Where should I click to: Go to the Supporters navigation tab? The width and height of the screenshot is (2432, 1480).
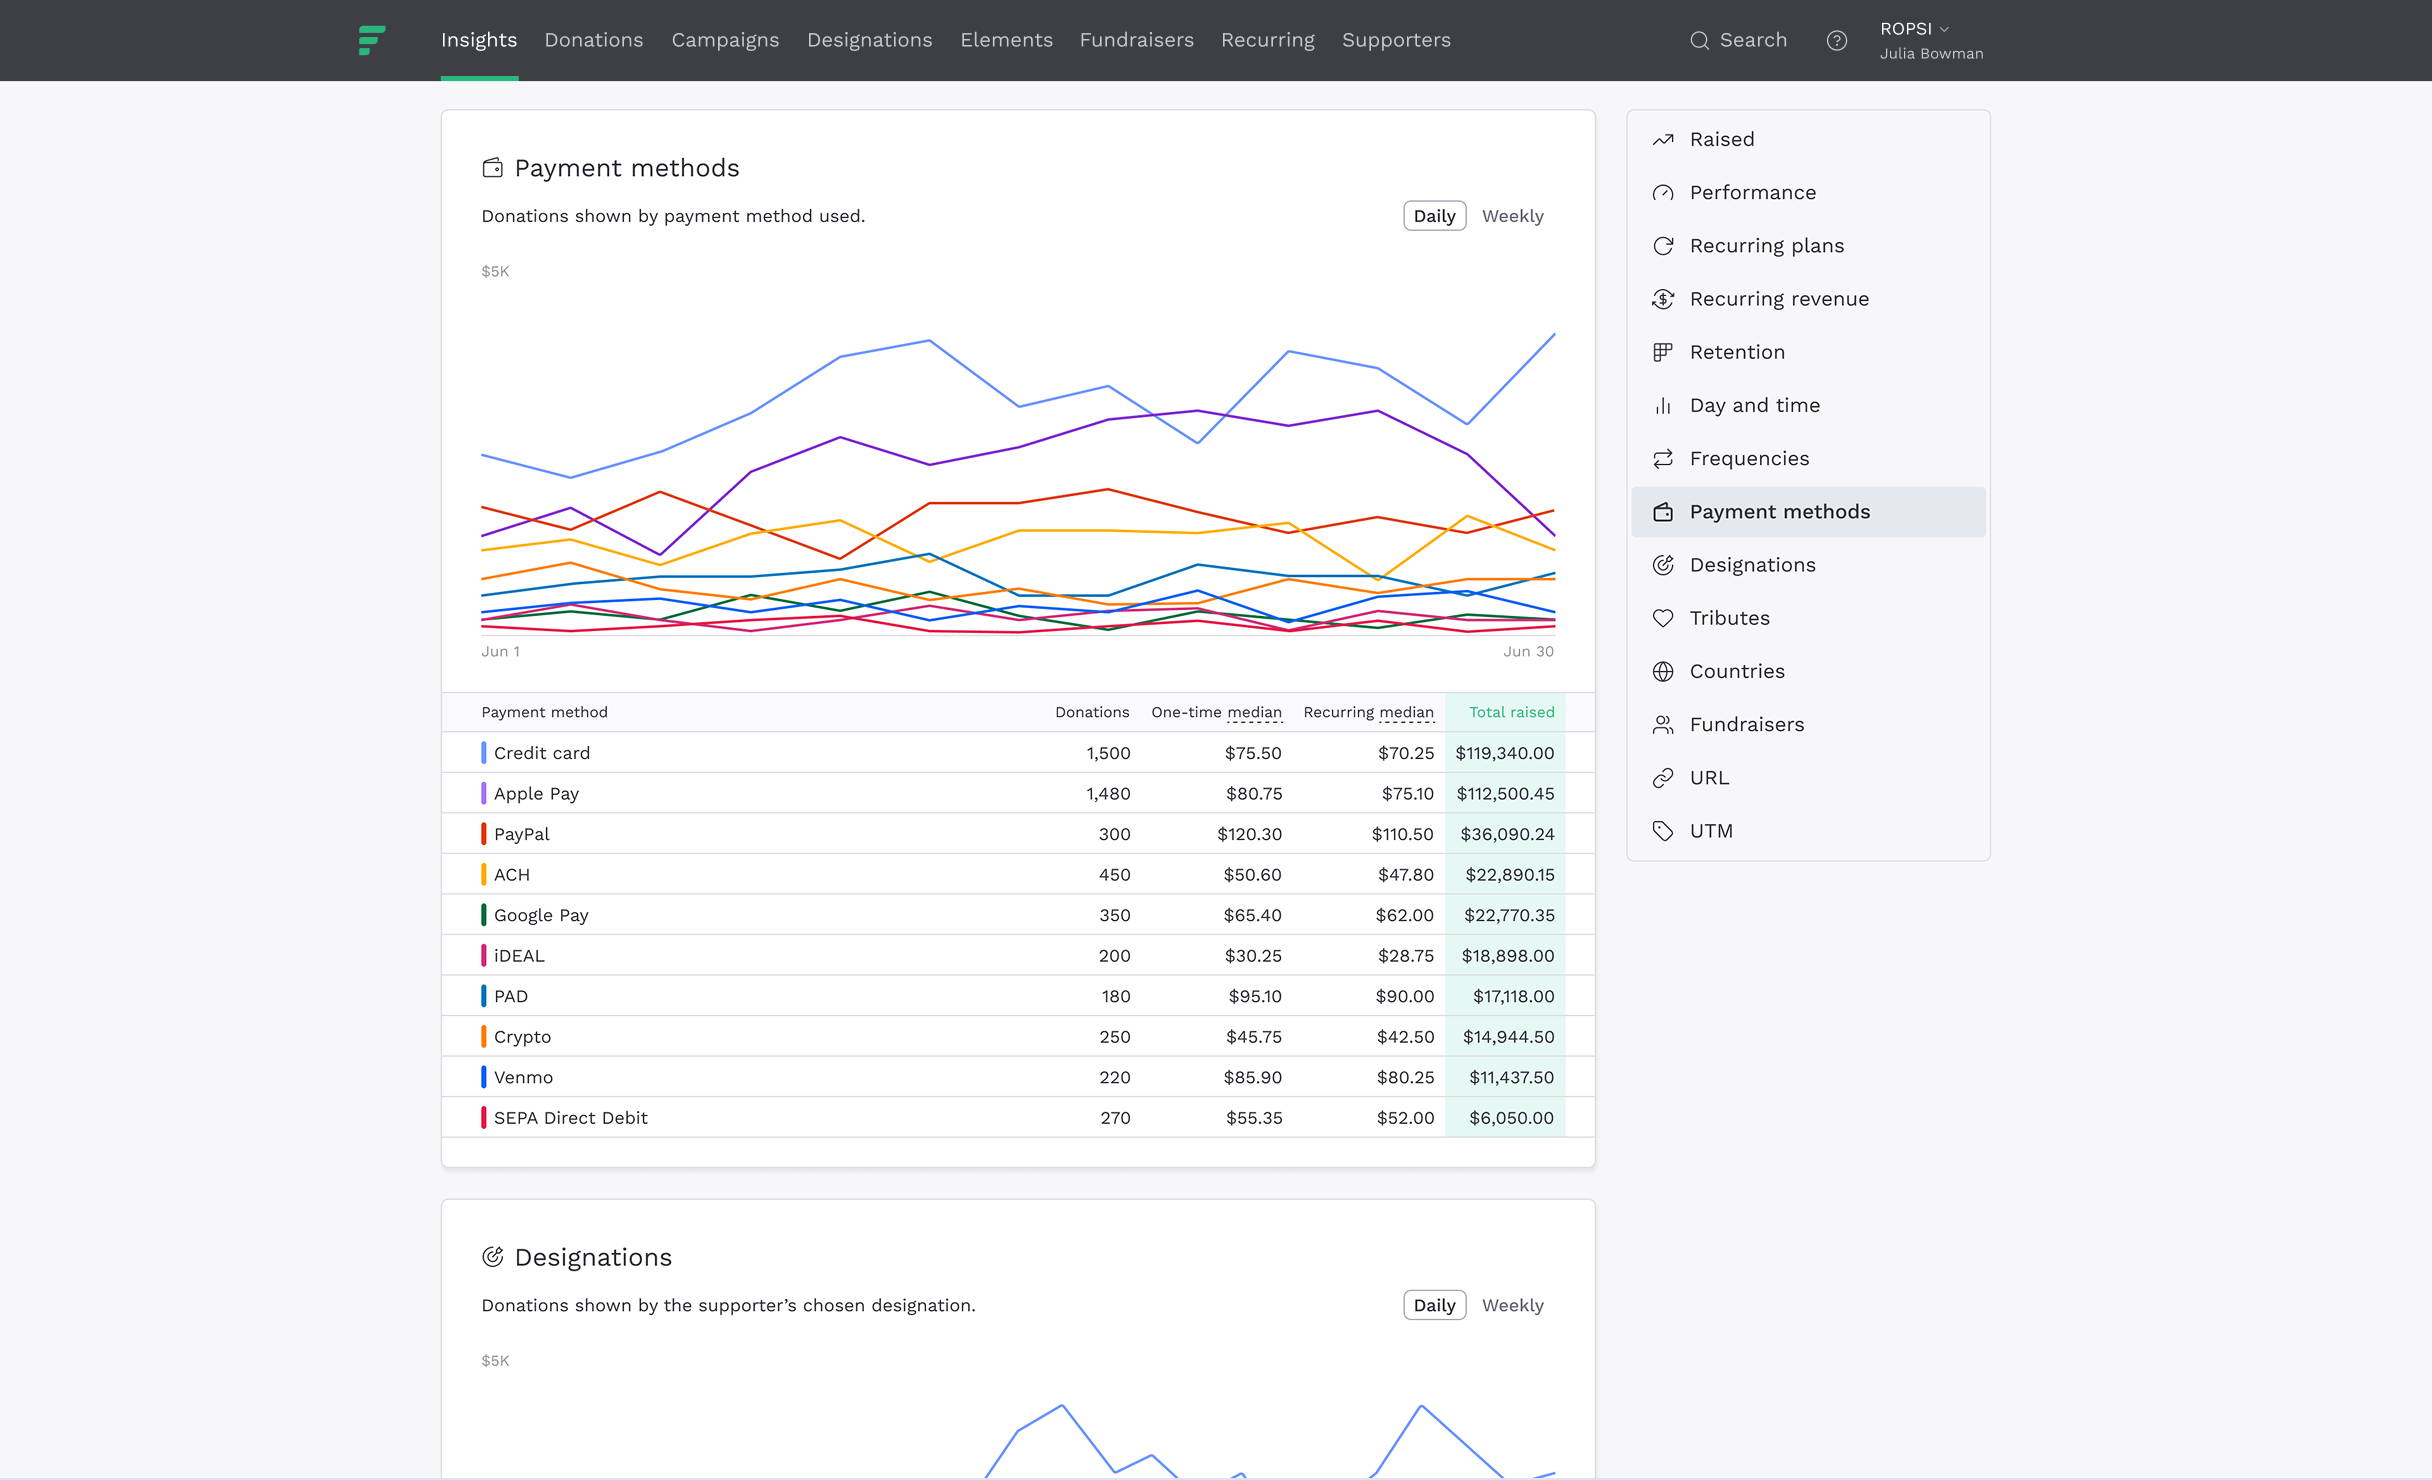(1395, 40)
